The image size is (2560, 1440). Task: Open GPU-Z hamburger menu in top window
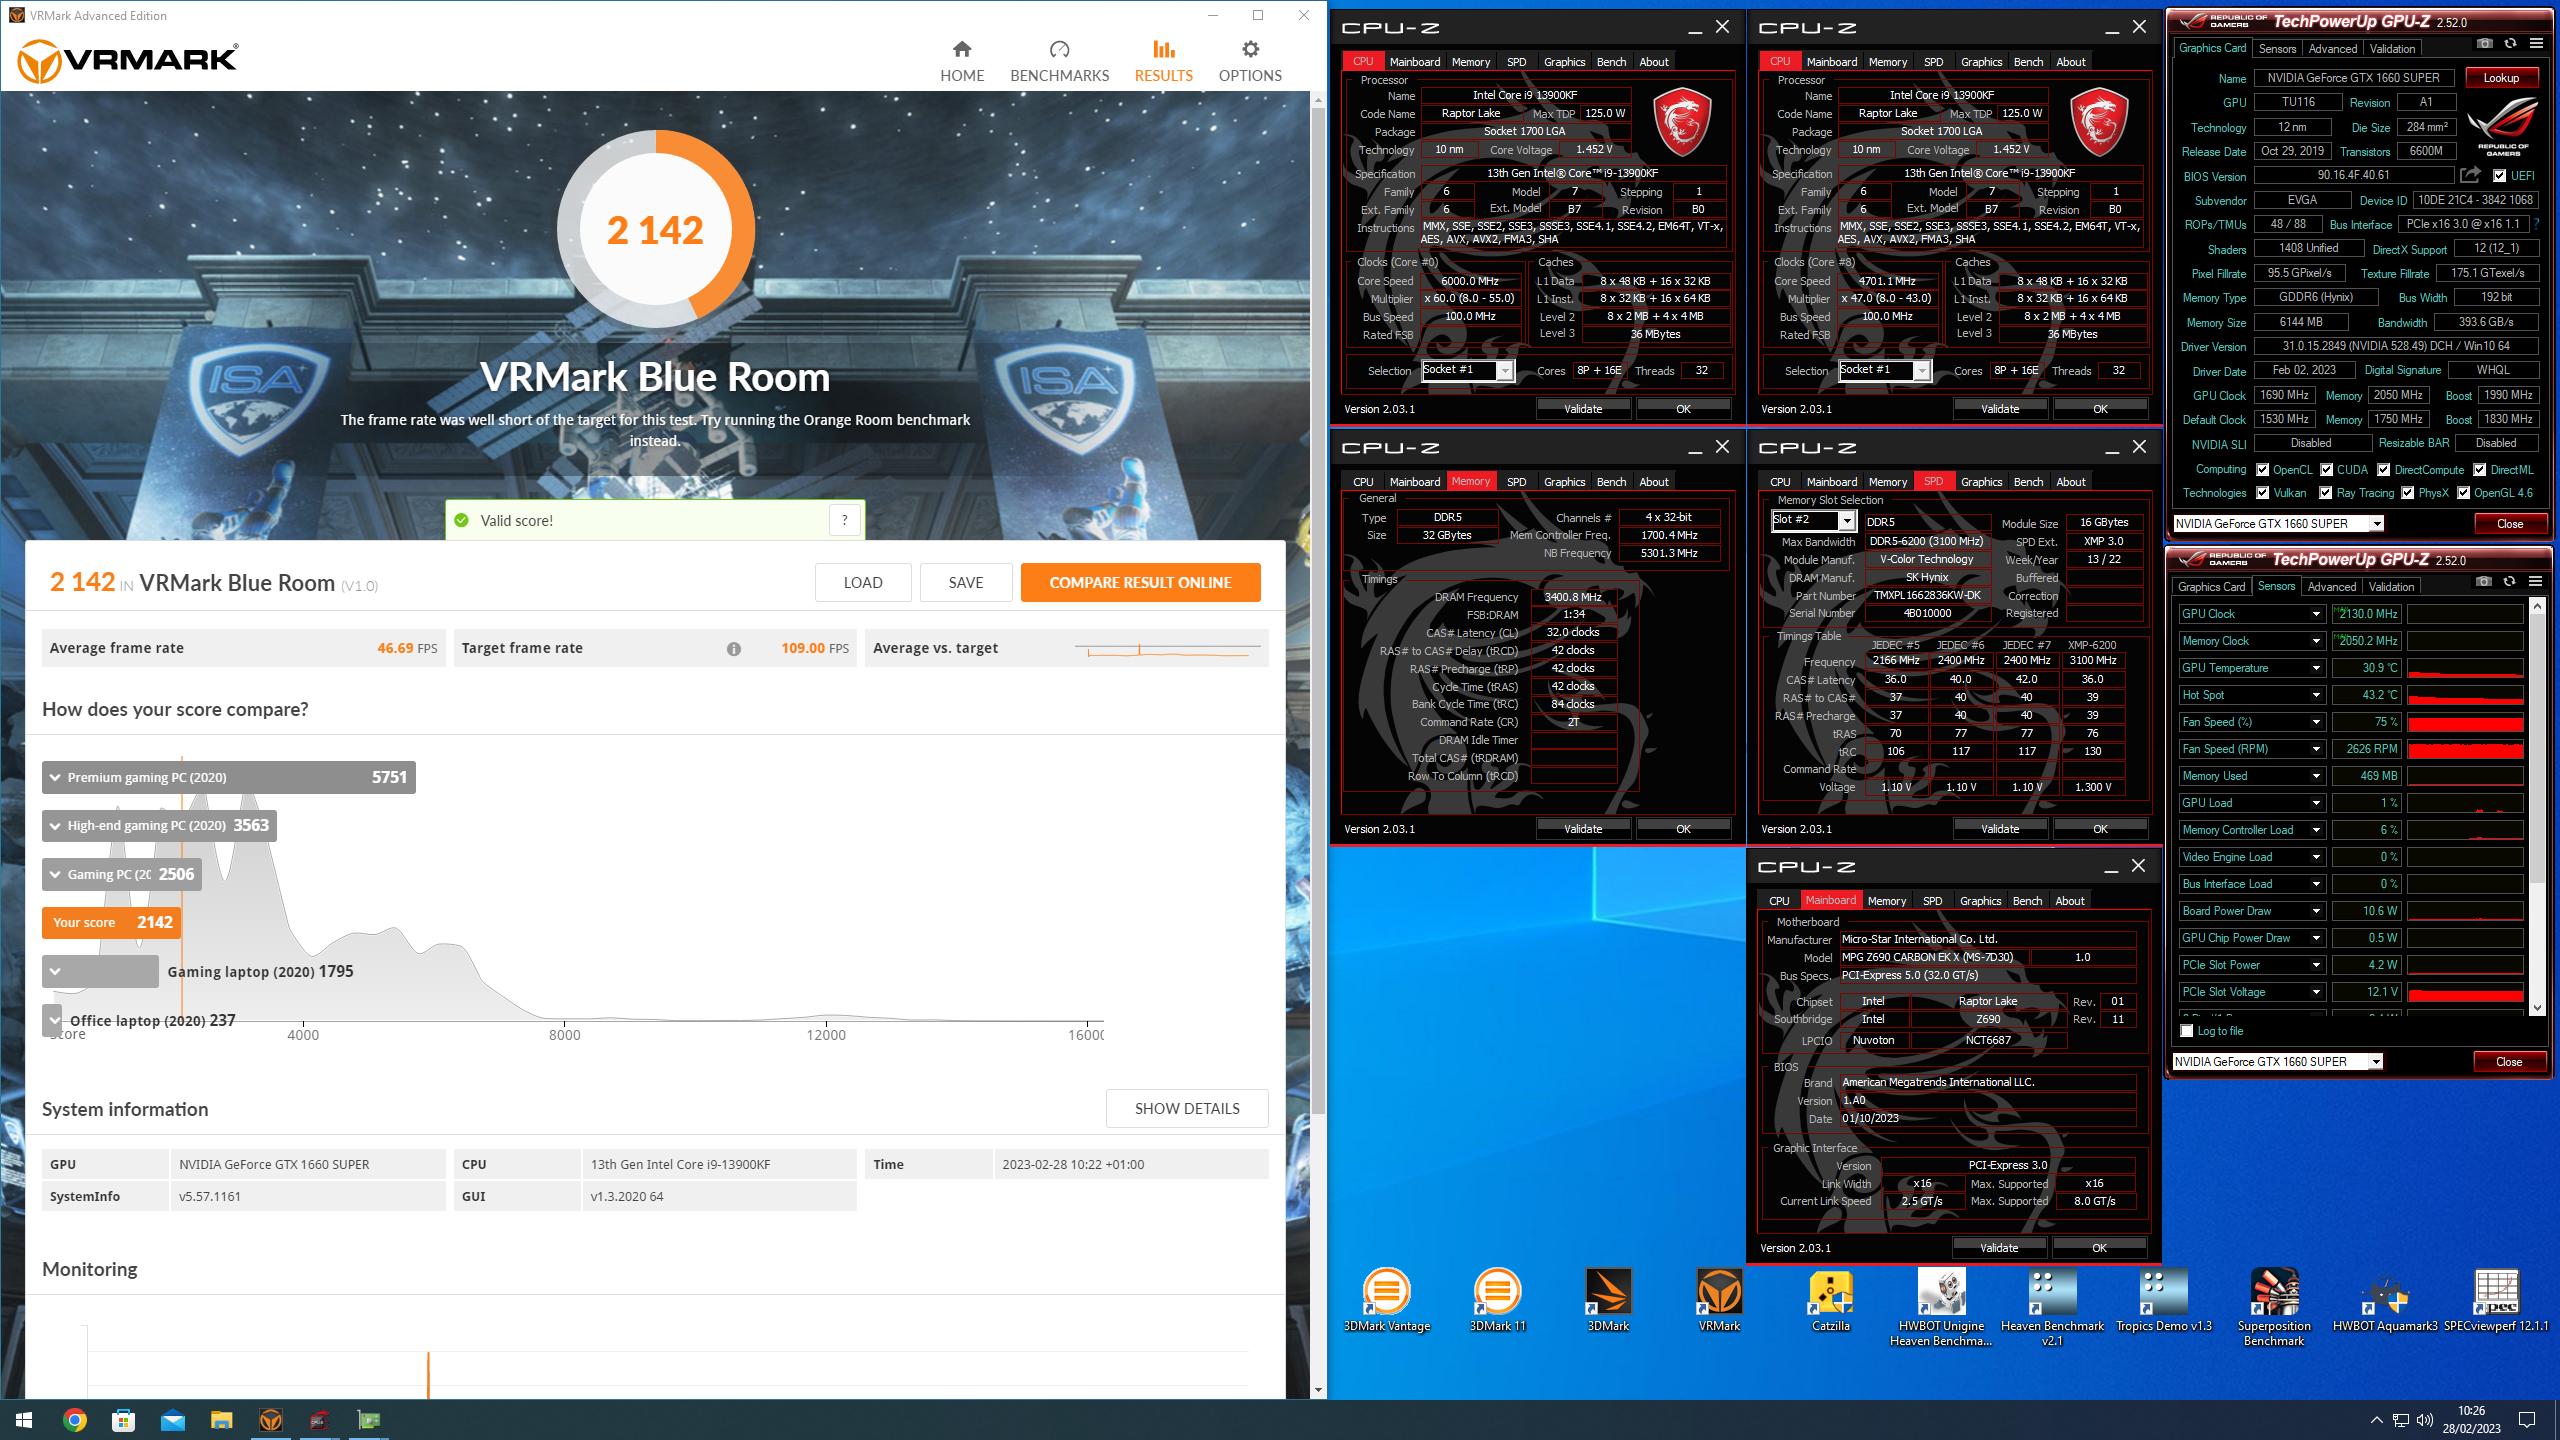pyautogui.click(x=2536, y=44)
